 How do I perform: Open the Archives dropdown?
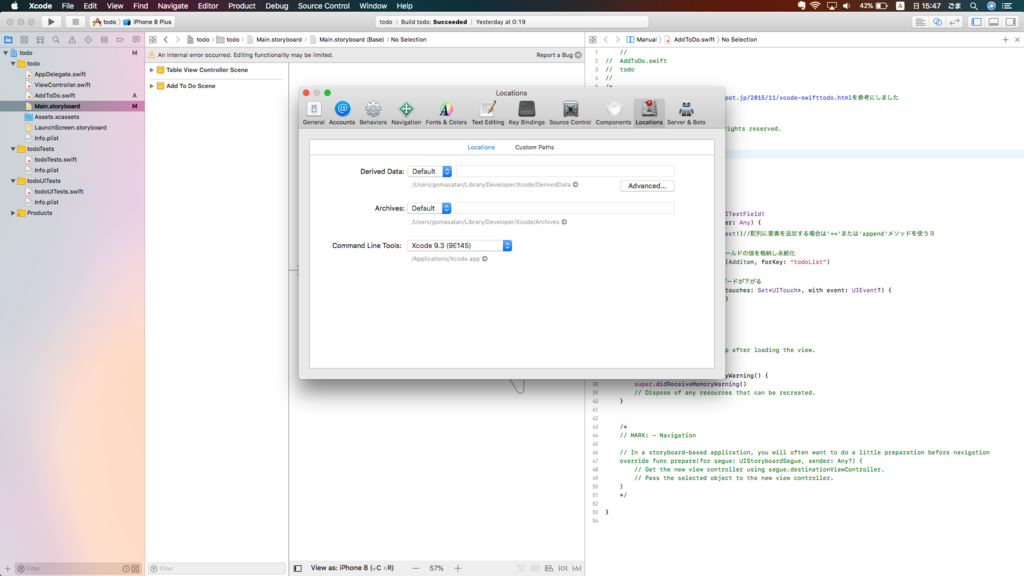[x=429, y=208]
